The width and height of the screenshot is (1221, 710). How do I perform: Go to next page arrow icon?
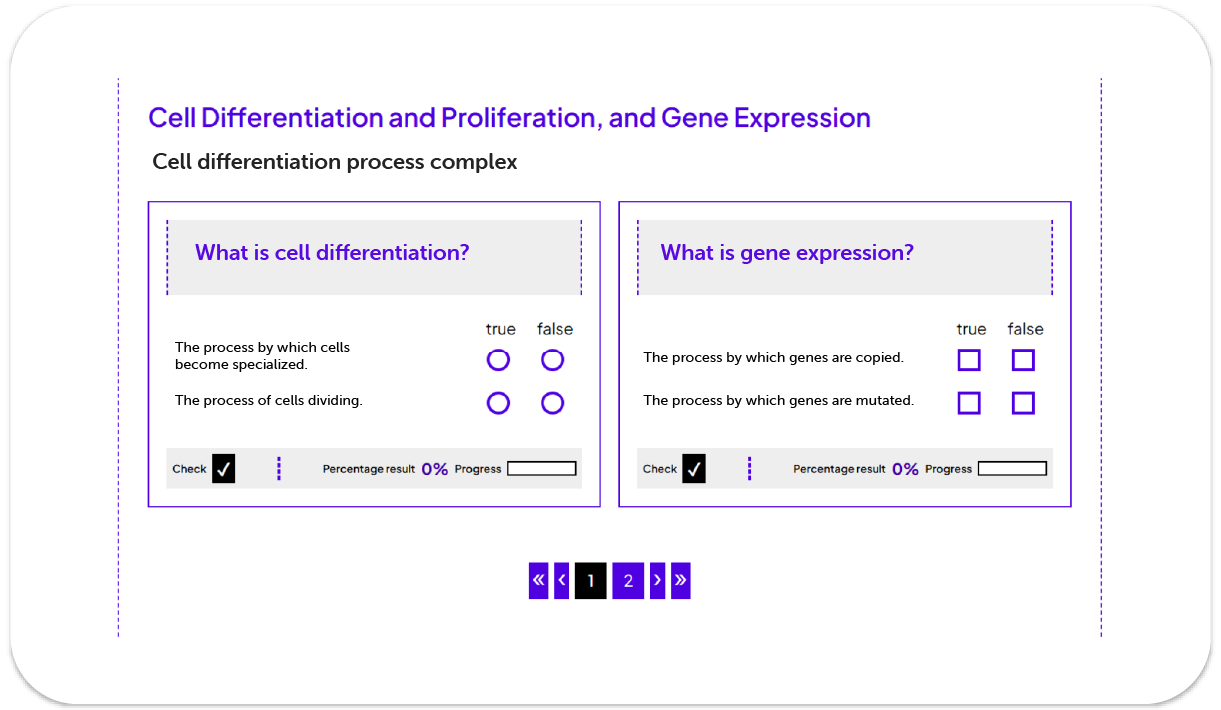click(x=657, y=580)
